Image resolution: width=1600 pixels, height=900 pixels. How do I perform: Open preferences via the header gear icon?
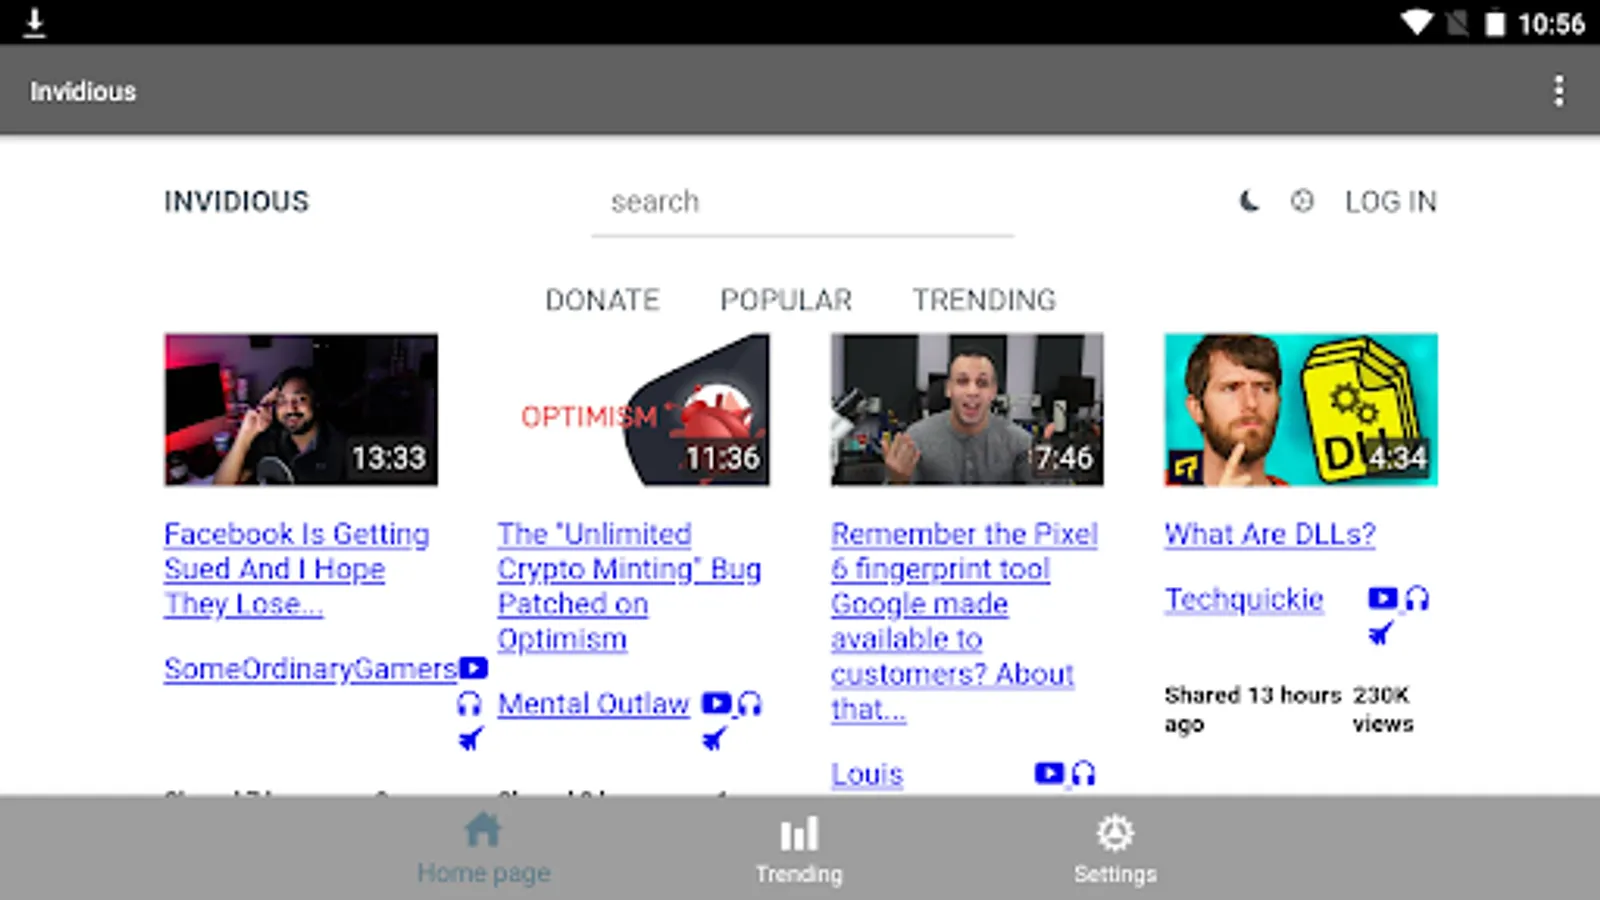coord(1302,201)
